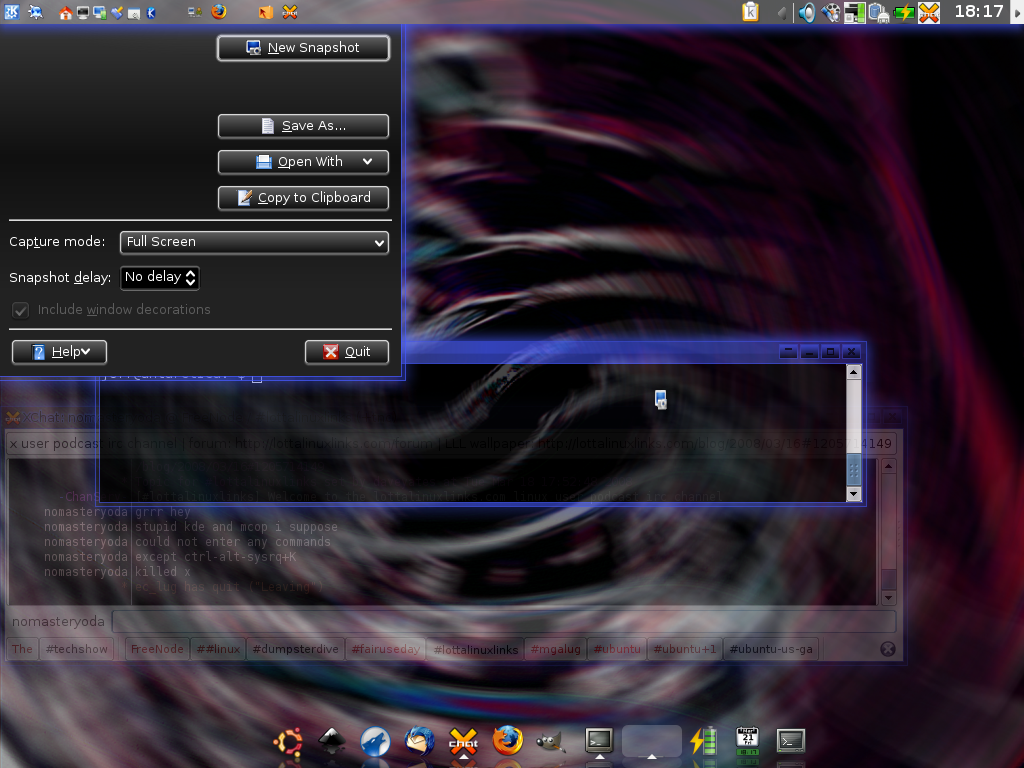Switch to FreeNode server tab
Screen dimensions: 1024x768
coord(157,649)
